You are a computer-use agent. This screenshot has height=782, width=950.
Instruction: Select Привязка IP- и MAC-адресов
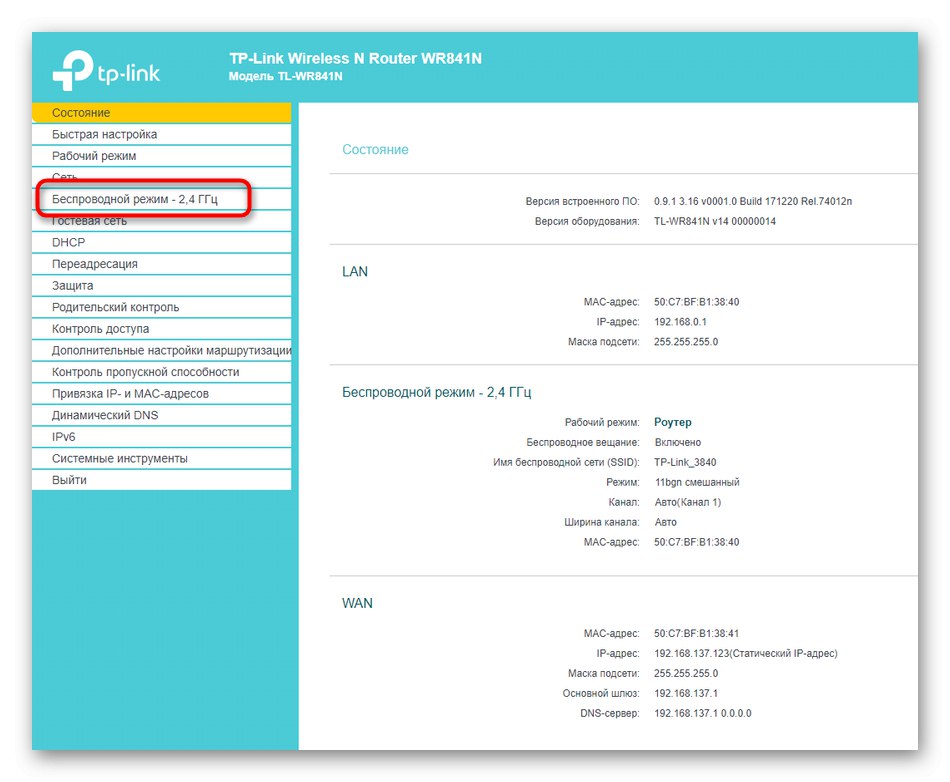(131, 393)
